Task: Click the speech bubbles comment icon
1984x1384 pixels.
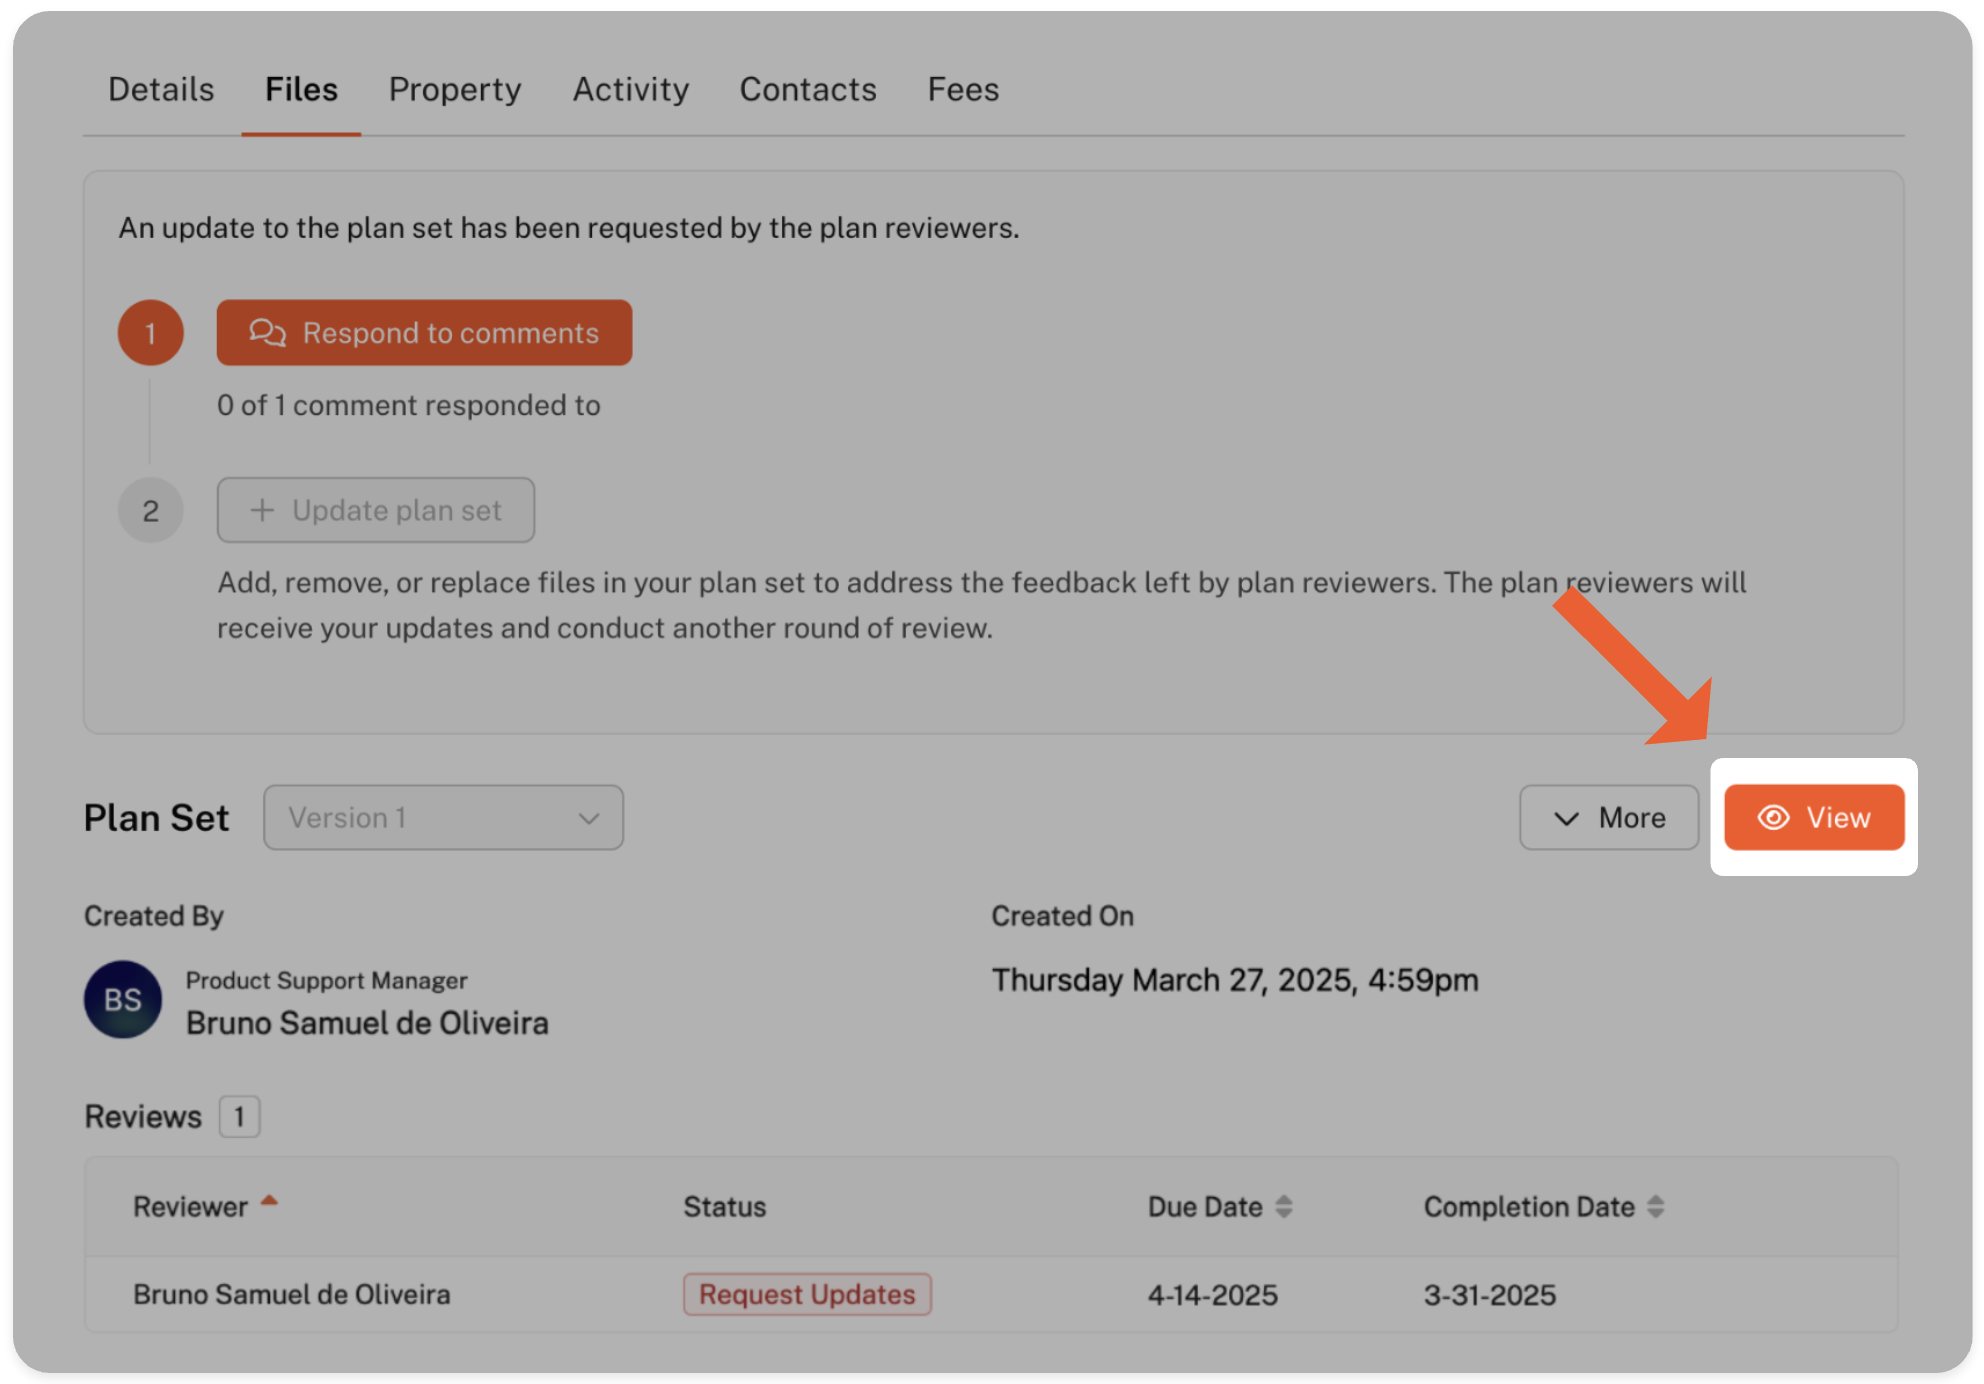Action: 267,332
